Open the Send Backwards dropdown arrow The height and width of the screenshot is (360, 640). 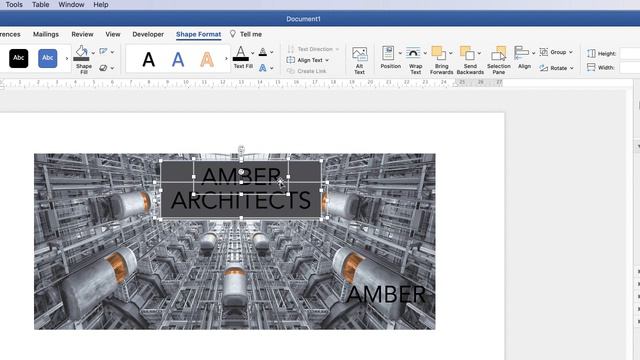(x=479, y=53)
